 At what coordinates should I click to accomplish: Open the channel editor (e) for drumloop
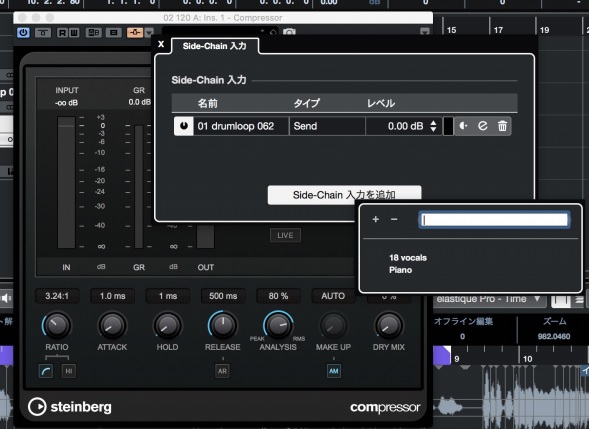483,126
